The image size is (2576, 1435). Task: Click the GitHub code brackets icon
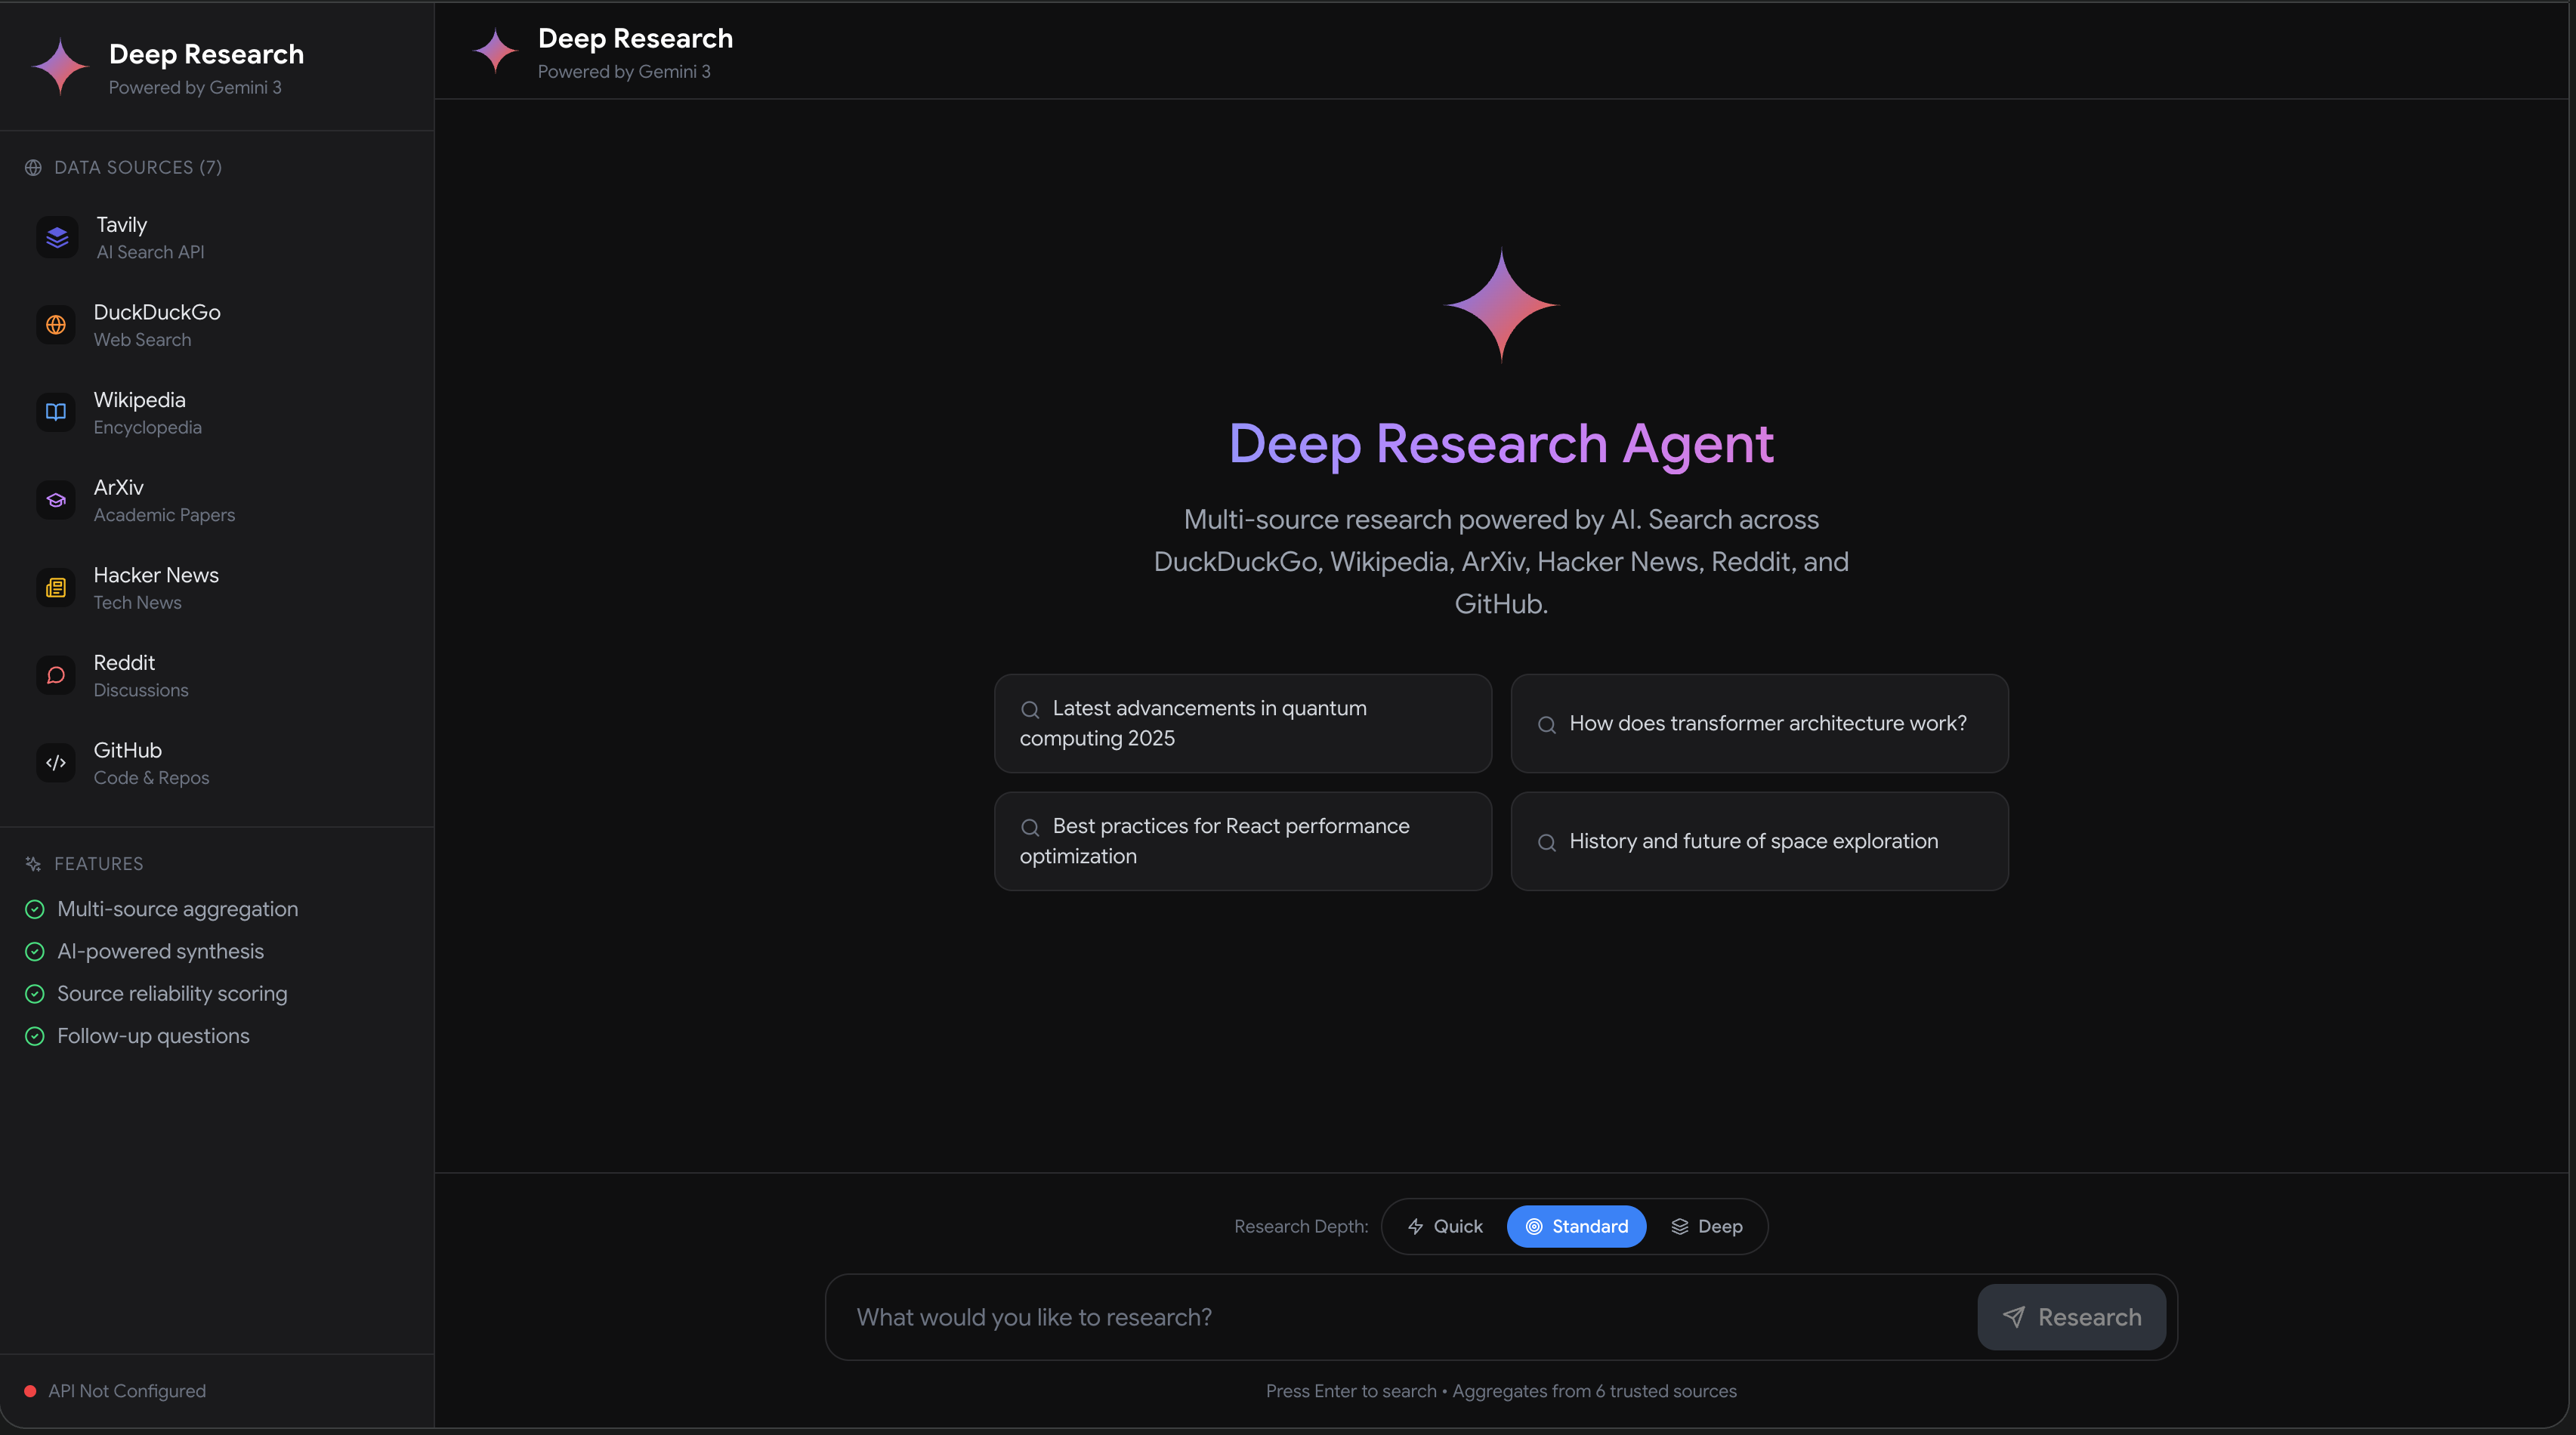point(56,763)
